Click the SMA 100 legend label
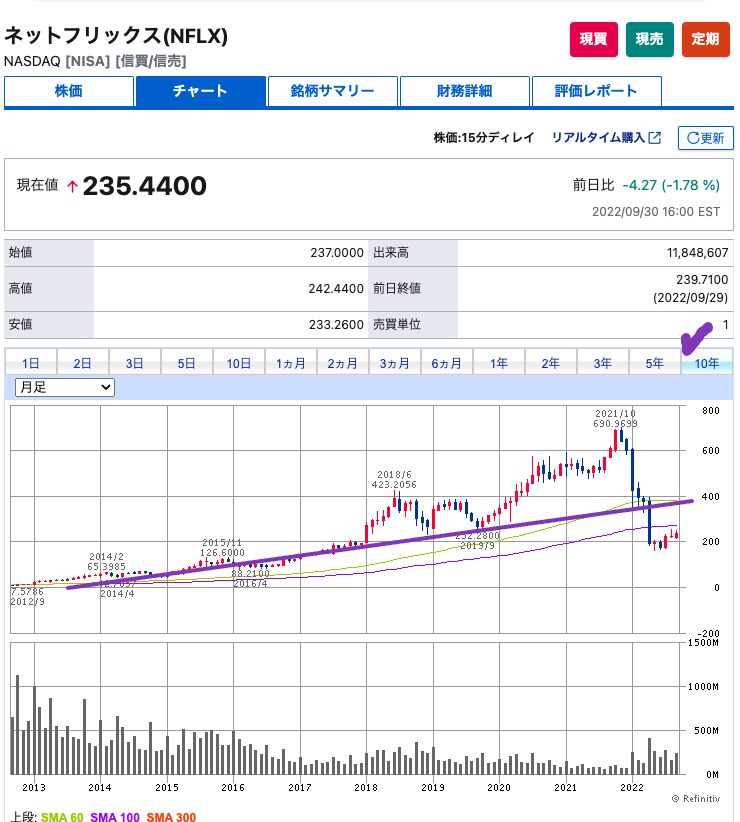 pos(115,817)
